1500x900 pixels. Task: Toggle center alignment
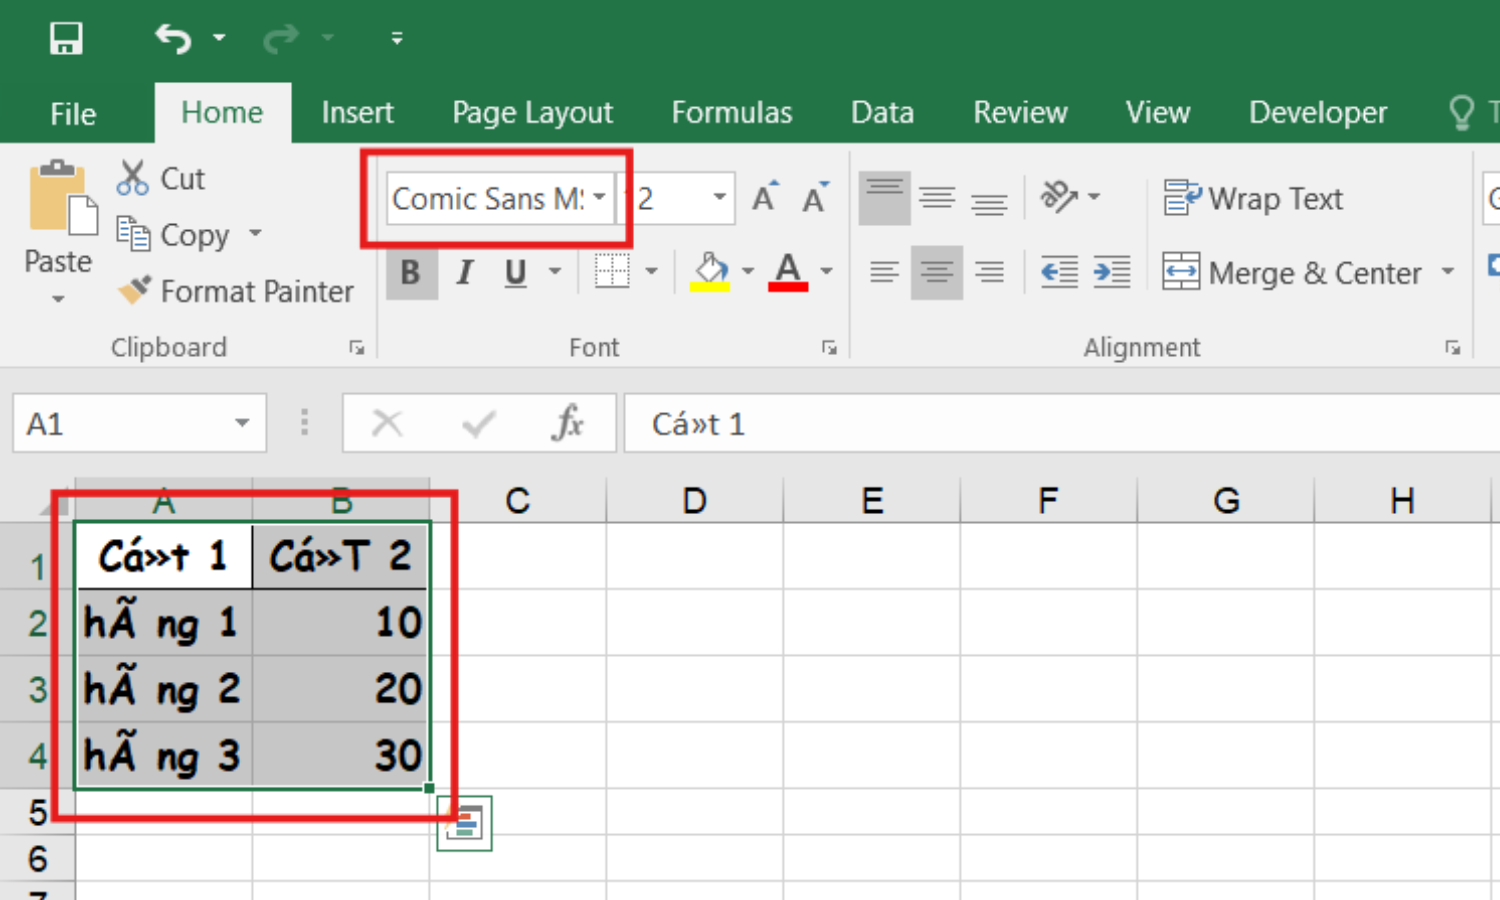click(x=936, y=271)
